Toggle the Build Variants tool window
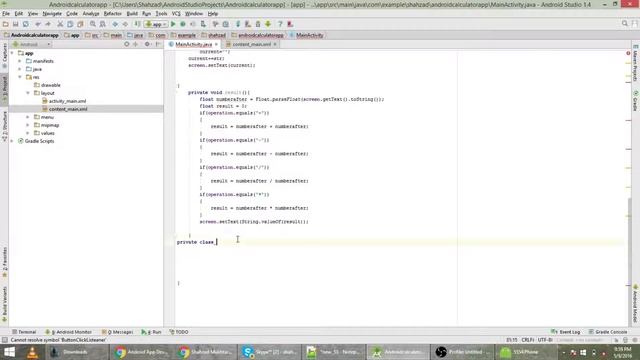The image size is (640, 360). [x=4, y=304]
